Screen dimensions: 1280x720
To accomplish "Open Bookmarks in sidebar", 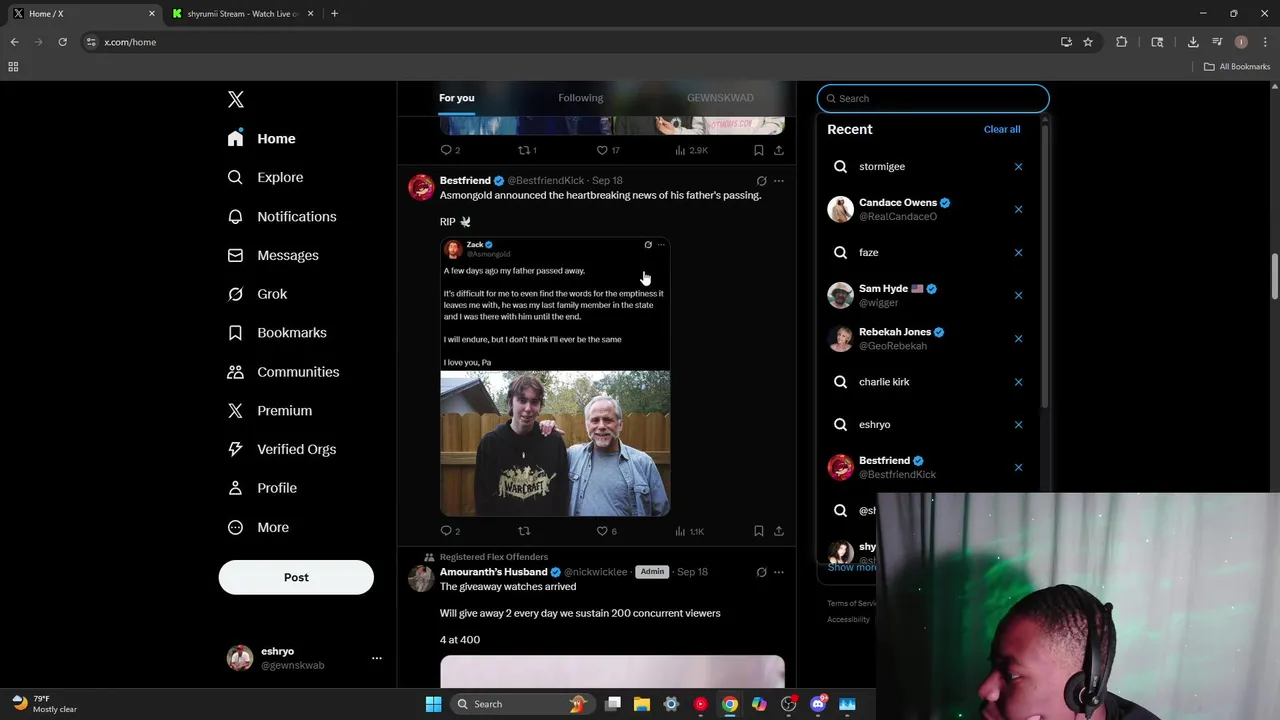I will pos(278,333).
